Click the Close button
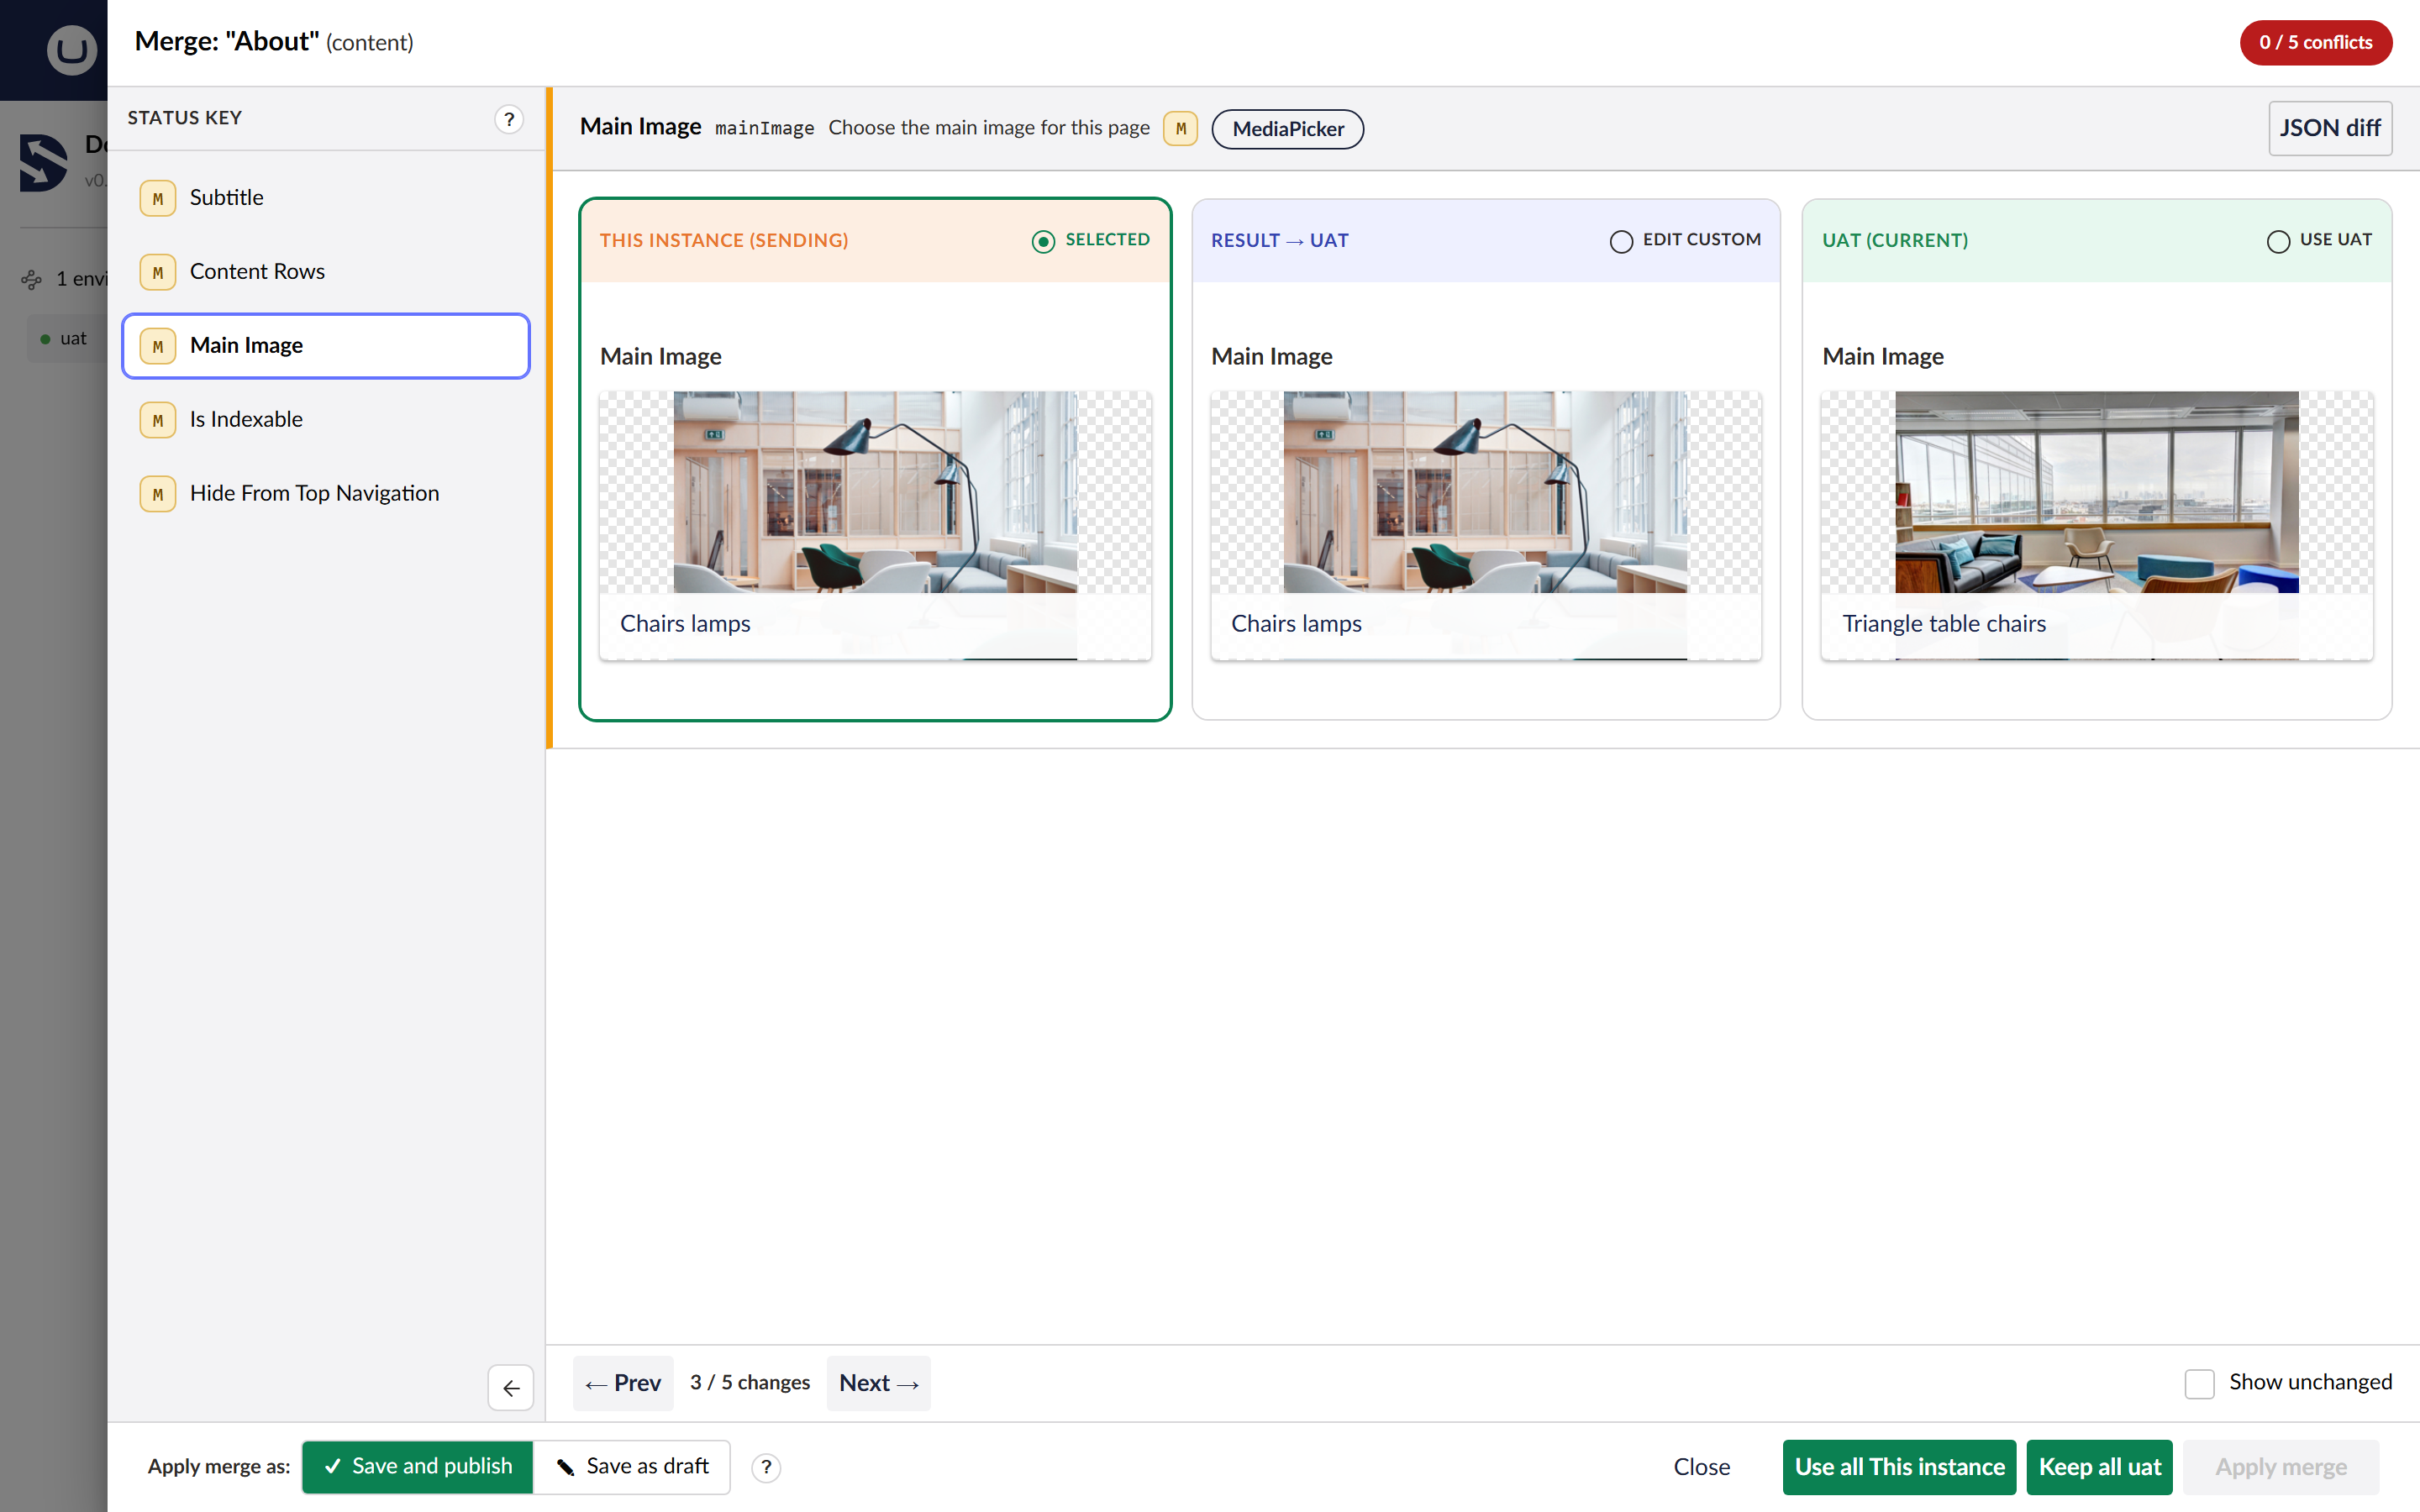Image resolution: width=2420 pixels, height=1512 pixels. pyautogui.click(x=1701, y=1467)
